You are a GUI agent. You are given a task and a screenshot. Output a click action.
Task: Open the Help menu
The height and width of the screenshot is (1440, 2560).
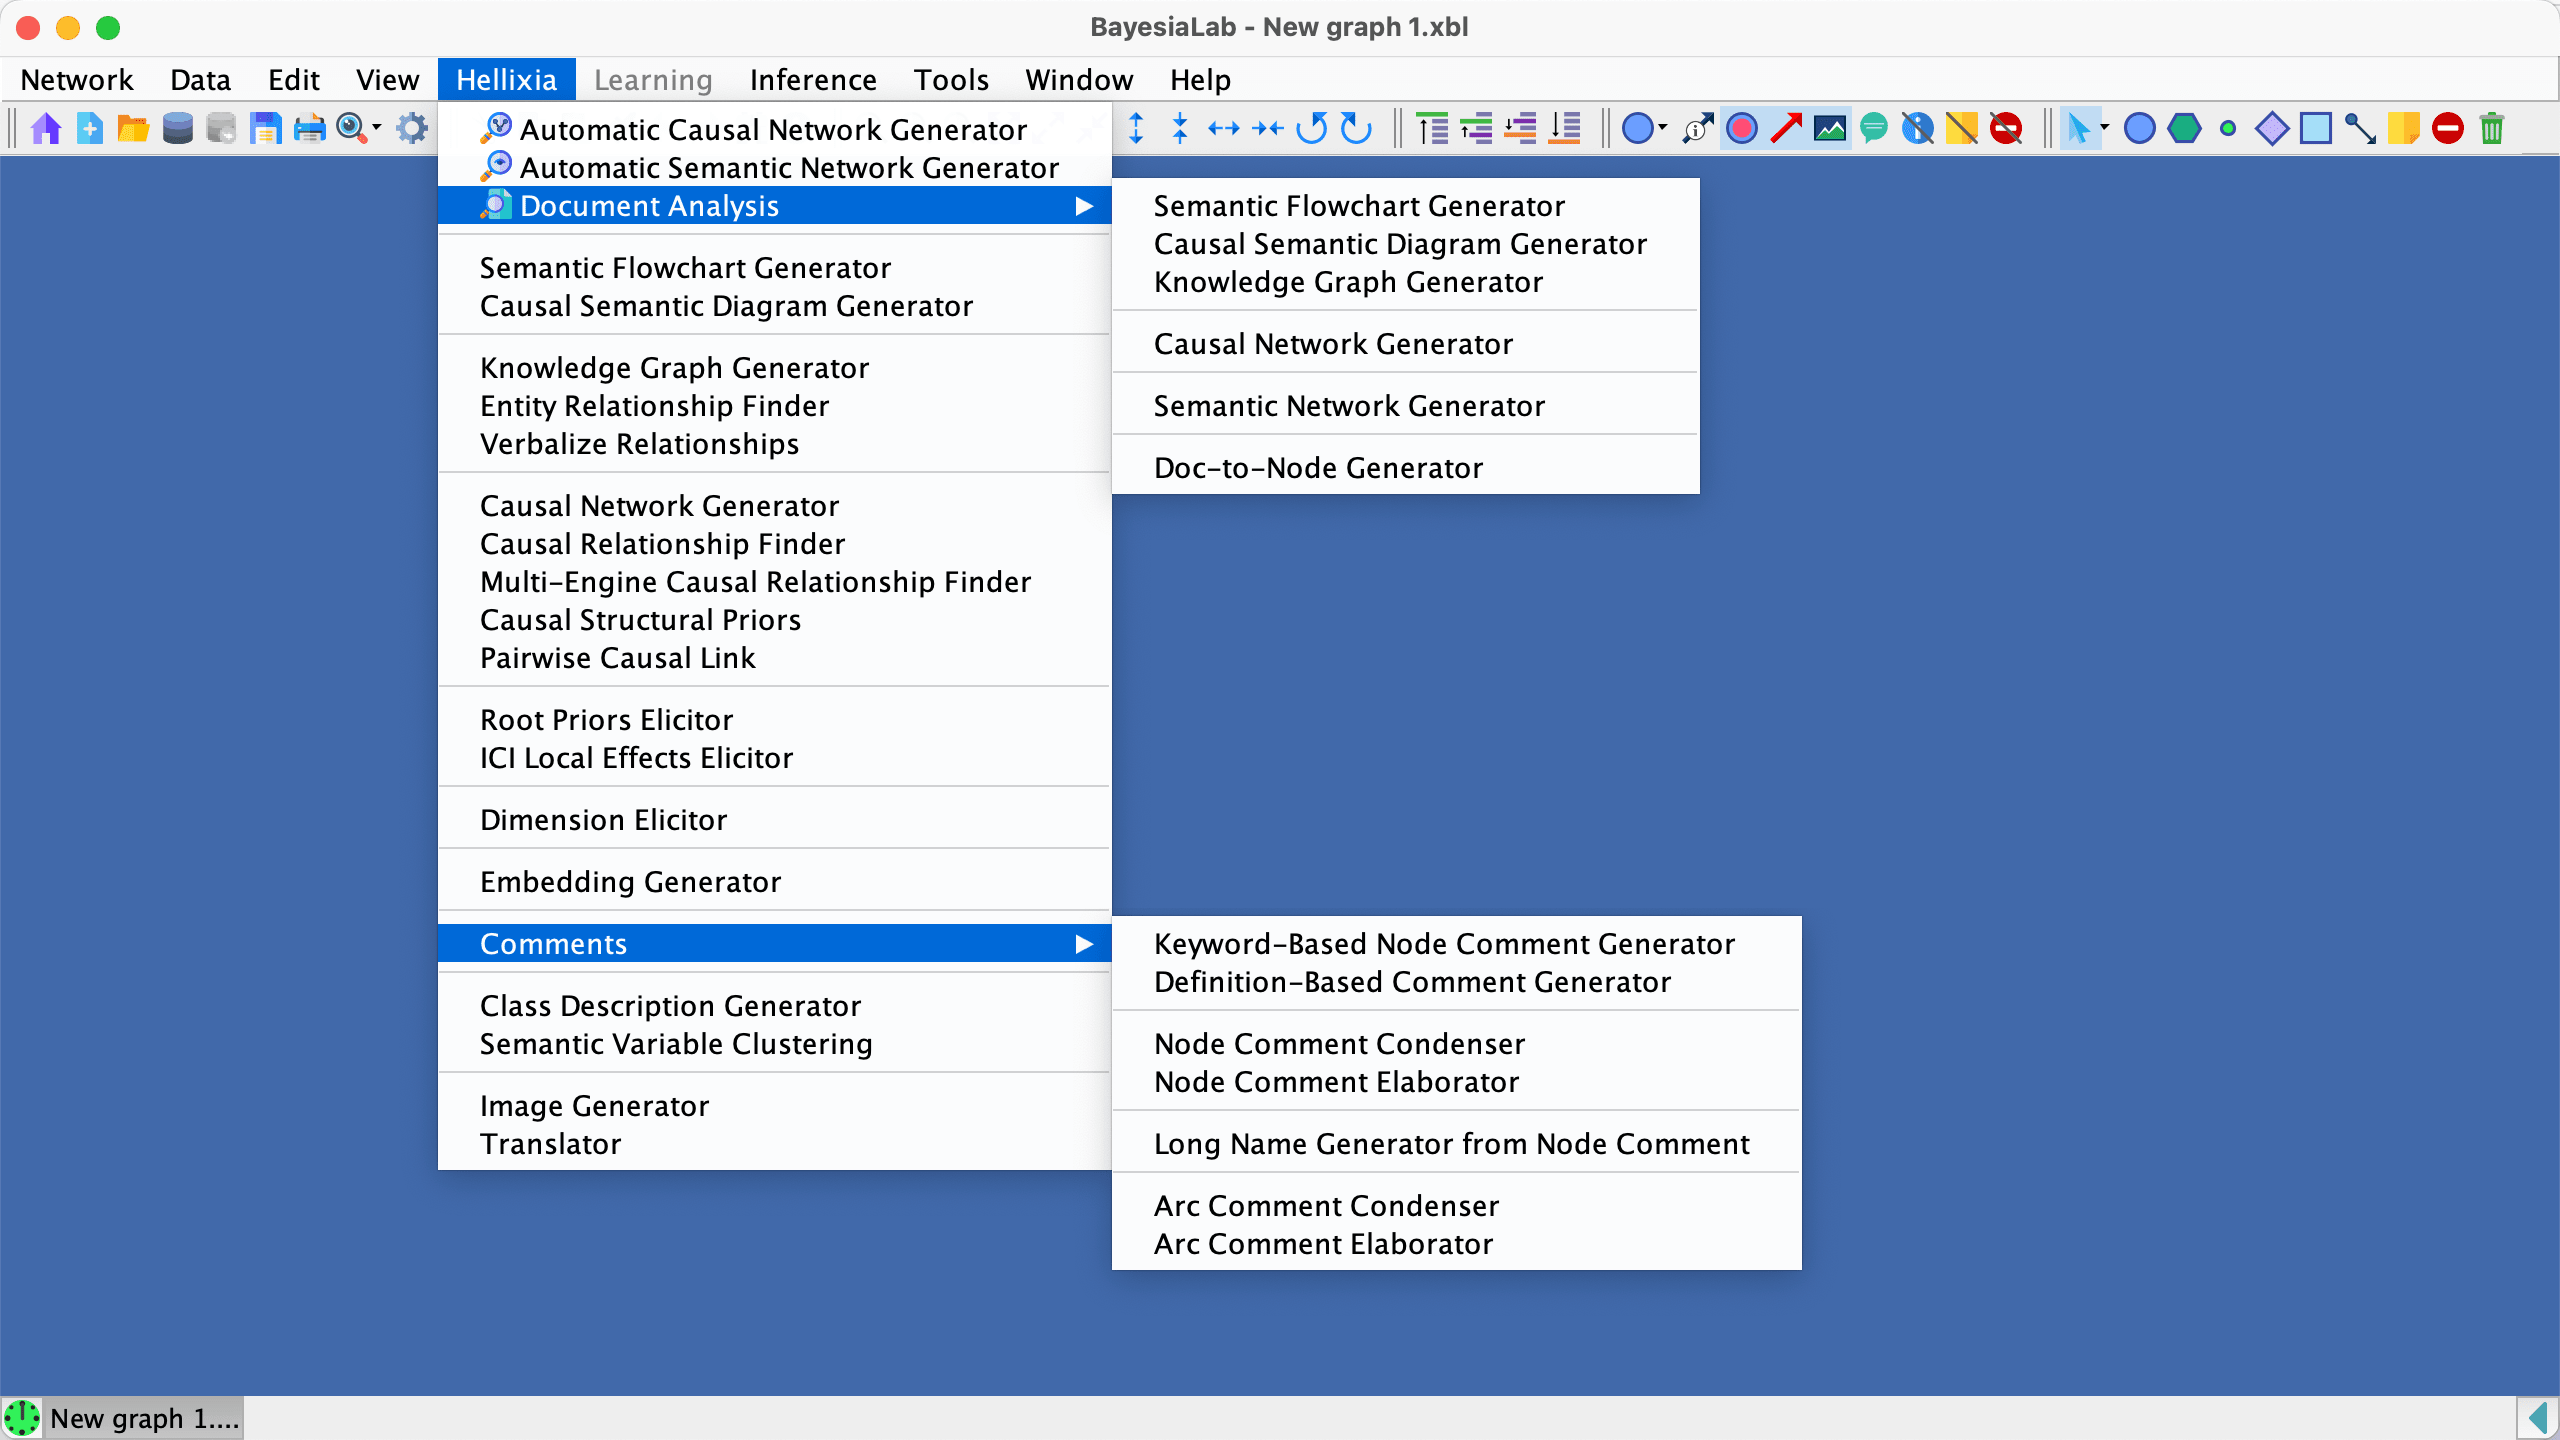tap(1200, 79)
